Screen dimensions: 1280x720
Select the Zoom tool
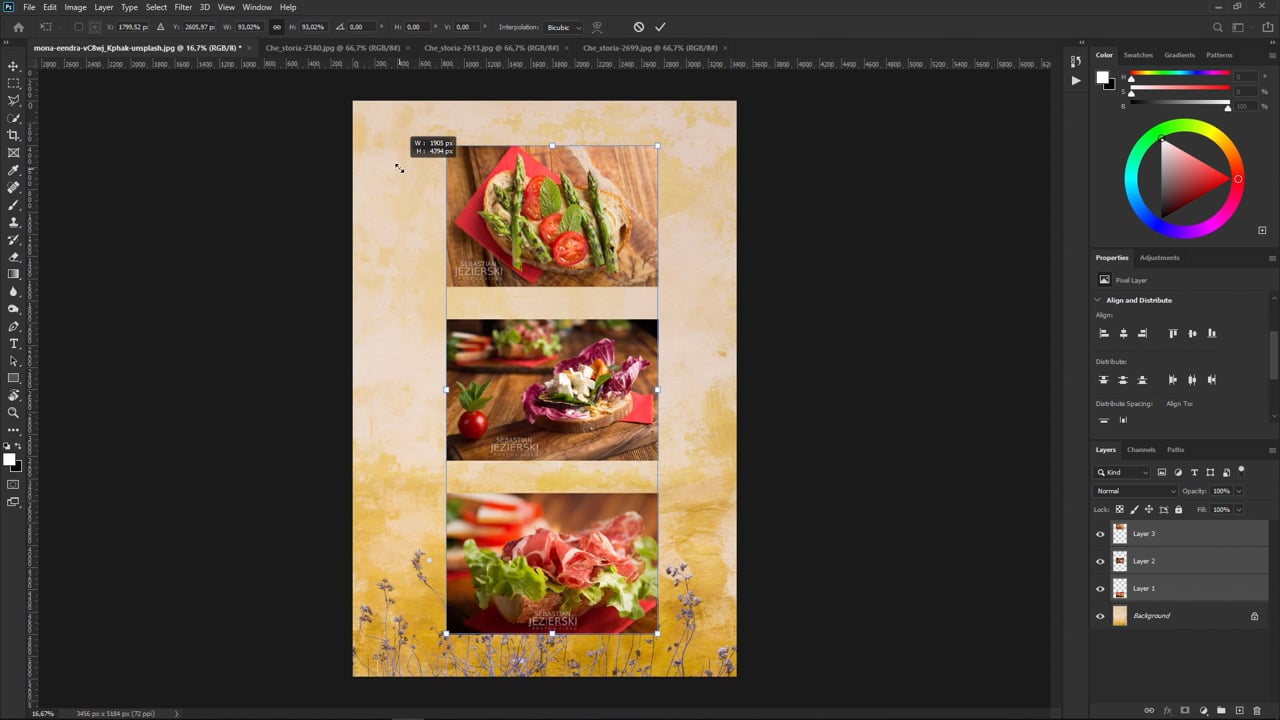tap(13, 413)
